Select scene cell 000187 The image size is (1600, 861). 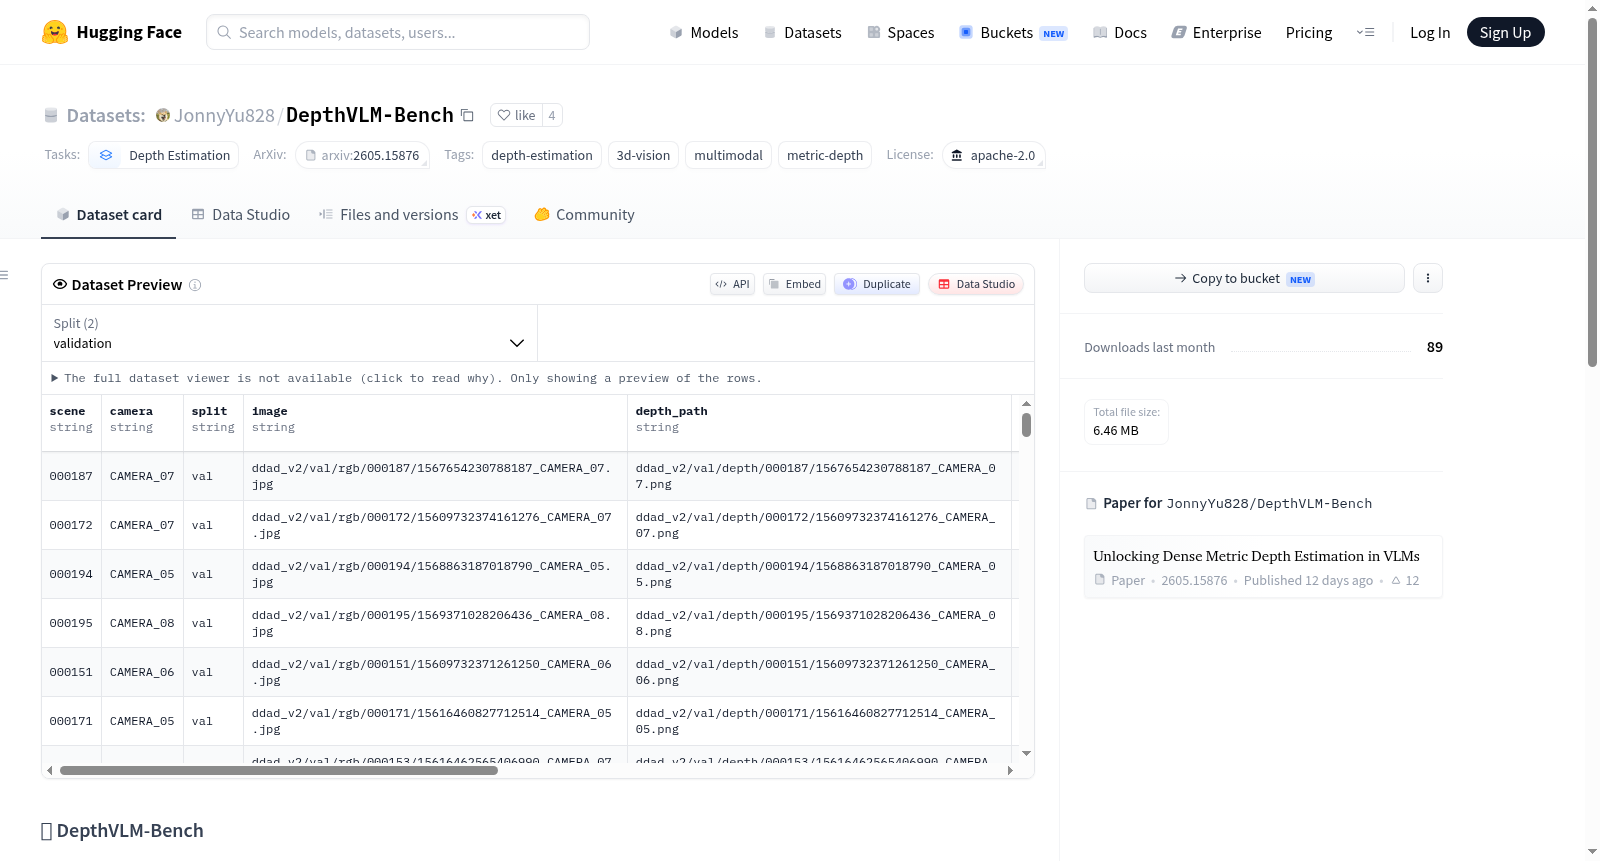point(71,476)
